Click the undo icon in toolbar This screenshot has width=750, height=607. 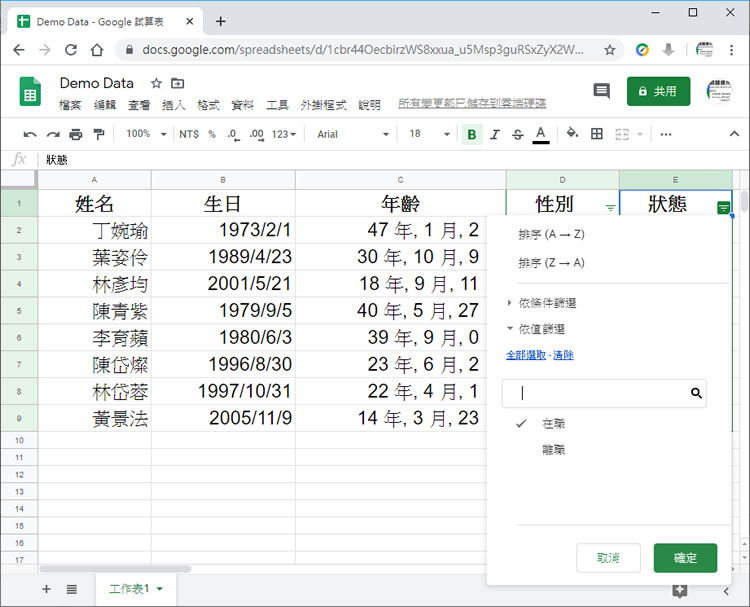click(30, 134)
